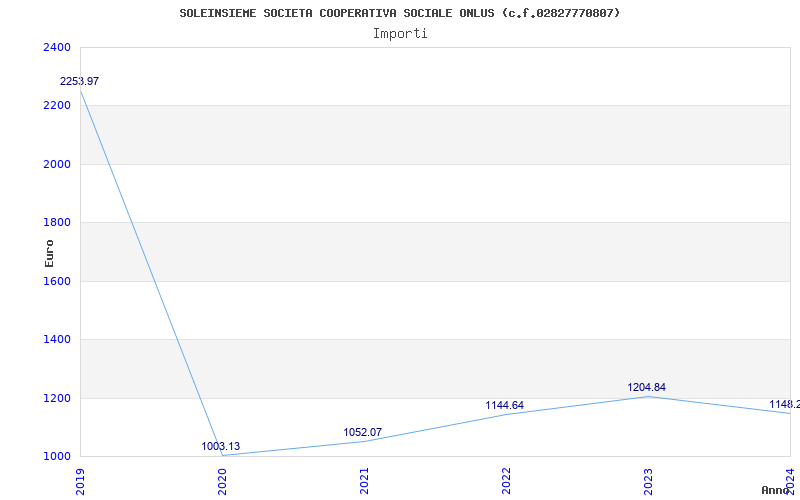Click the 1144.64 data point label
Image resolution: width=800 pixels, height=500 pixels.
(504, 406)
